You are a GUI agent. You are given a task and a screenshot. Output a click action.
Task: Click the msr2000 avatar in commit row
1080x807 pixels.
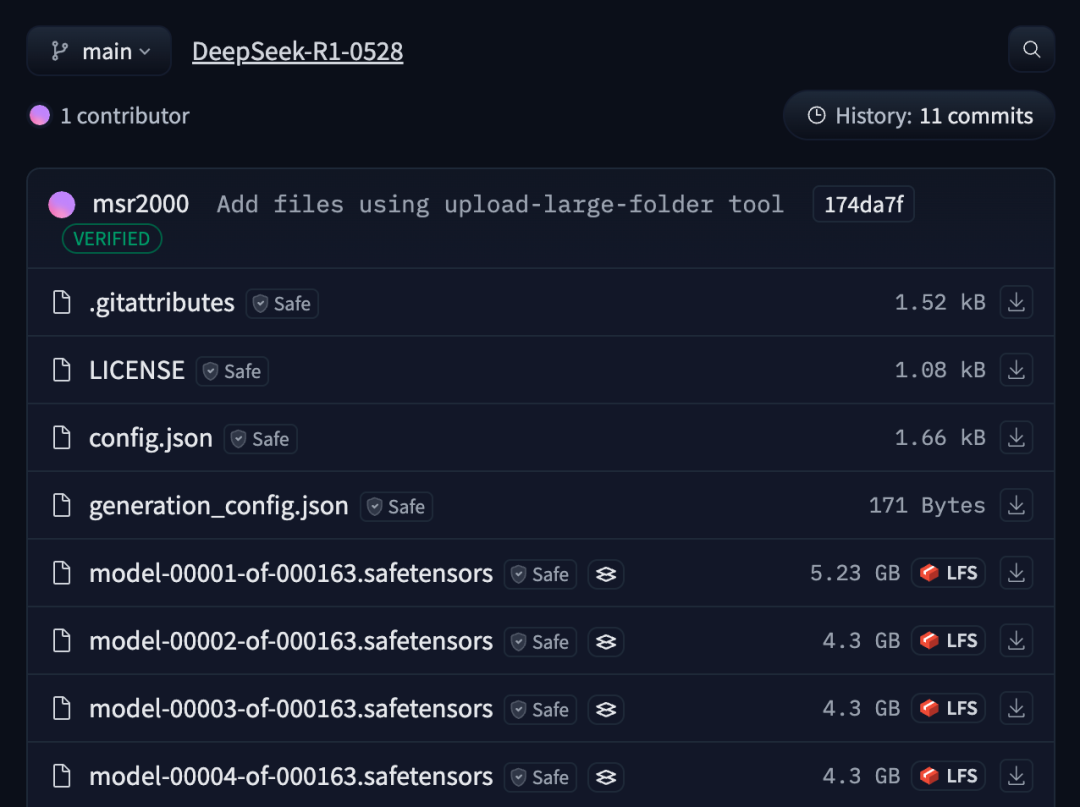click(x=62, y=205)
